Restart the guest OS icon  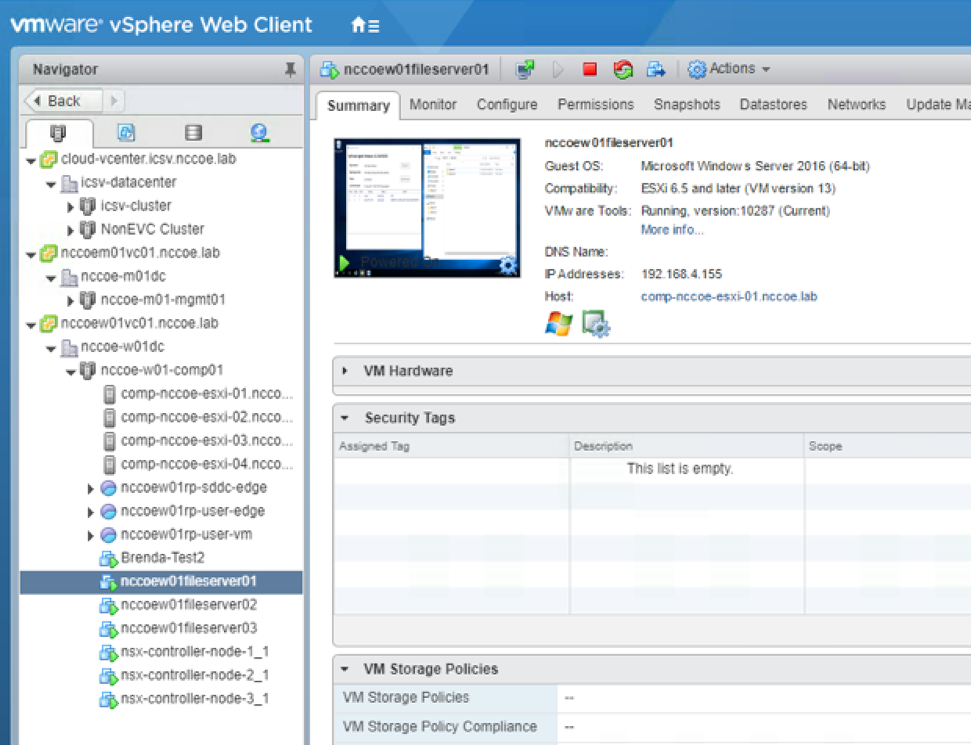coord(623,69)
